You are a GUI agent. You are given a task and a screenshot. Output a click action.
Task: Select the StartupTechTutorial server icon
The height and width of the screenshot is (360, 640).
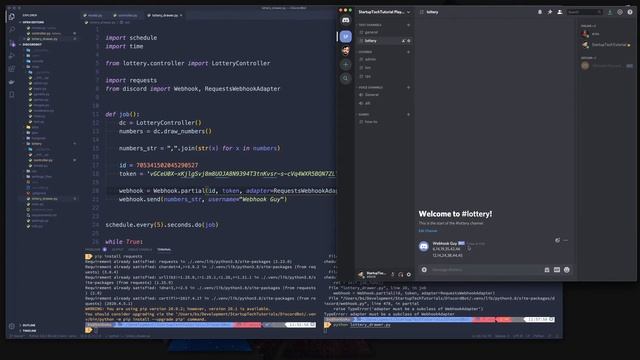(x=346, y=36)
